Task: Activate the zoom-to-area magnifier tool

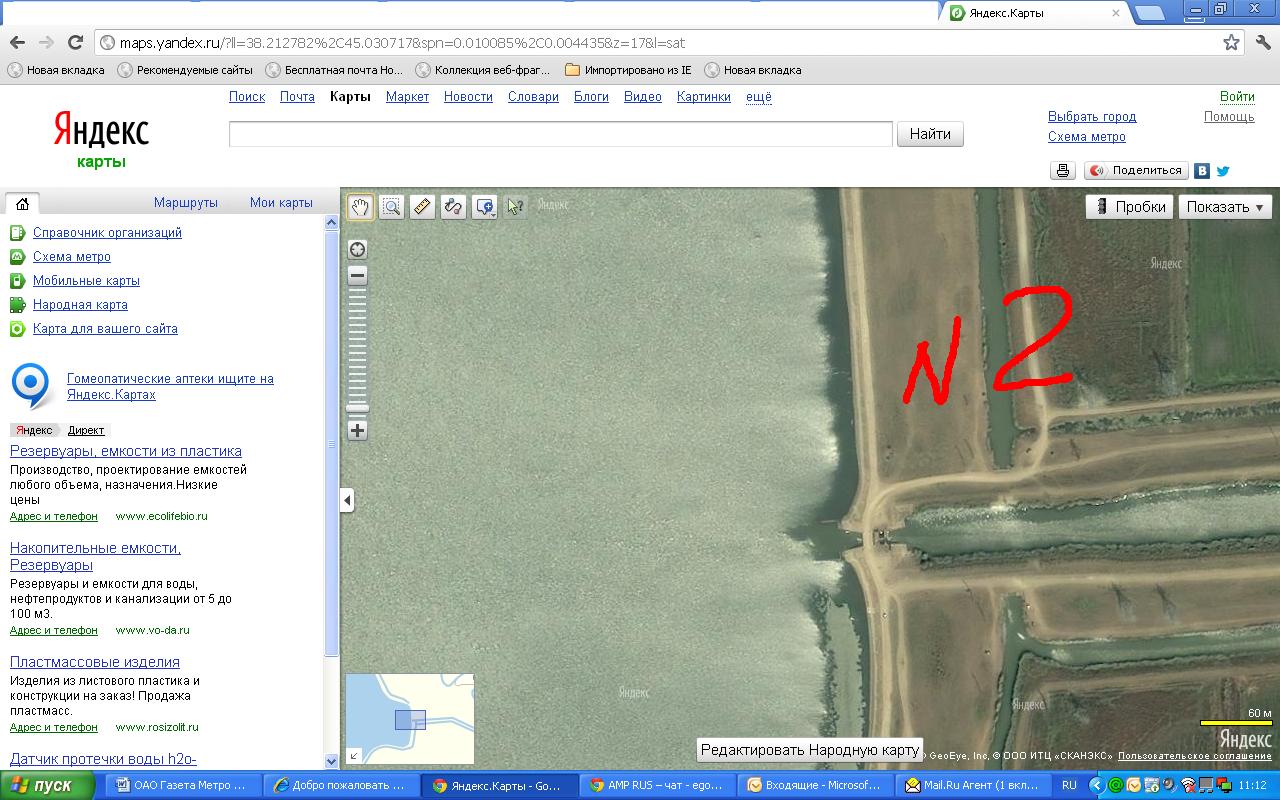Action: point(391,207)
